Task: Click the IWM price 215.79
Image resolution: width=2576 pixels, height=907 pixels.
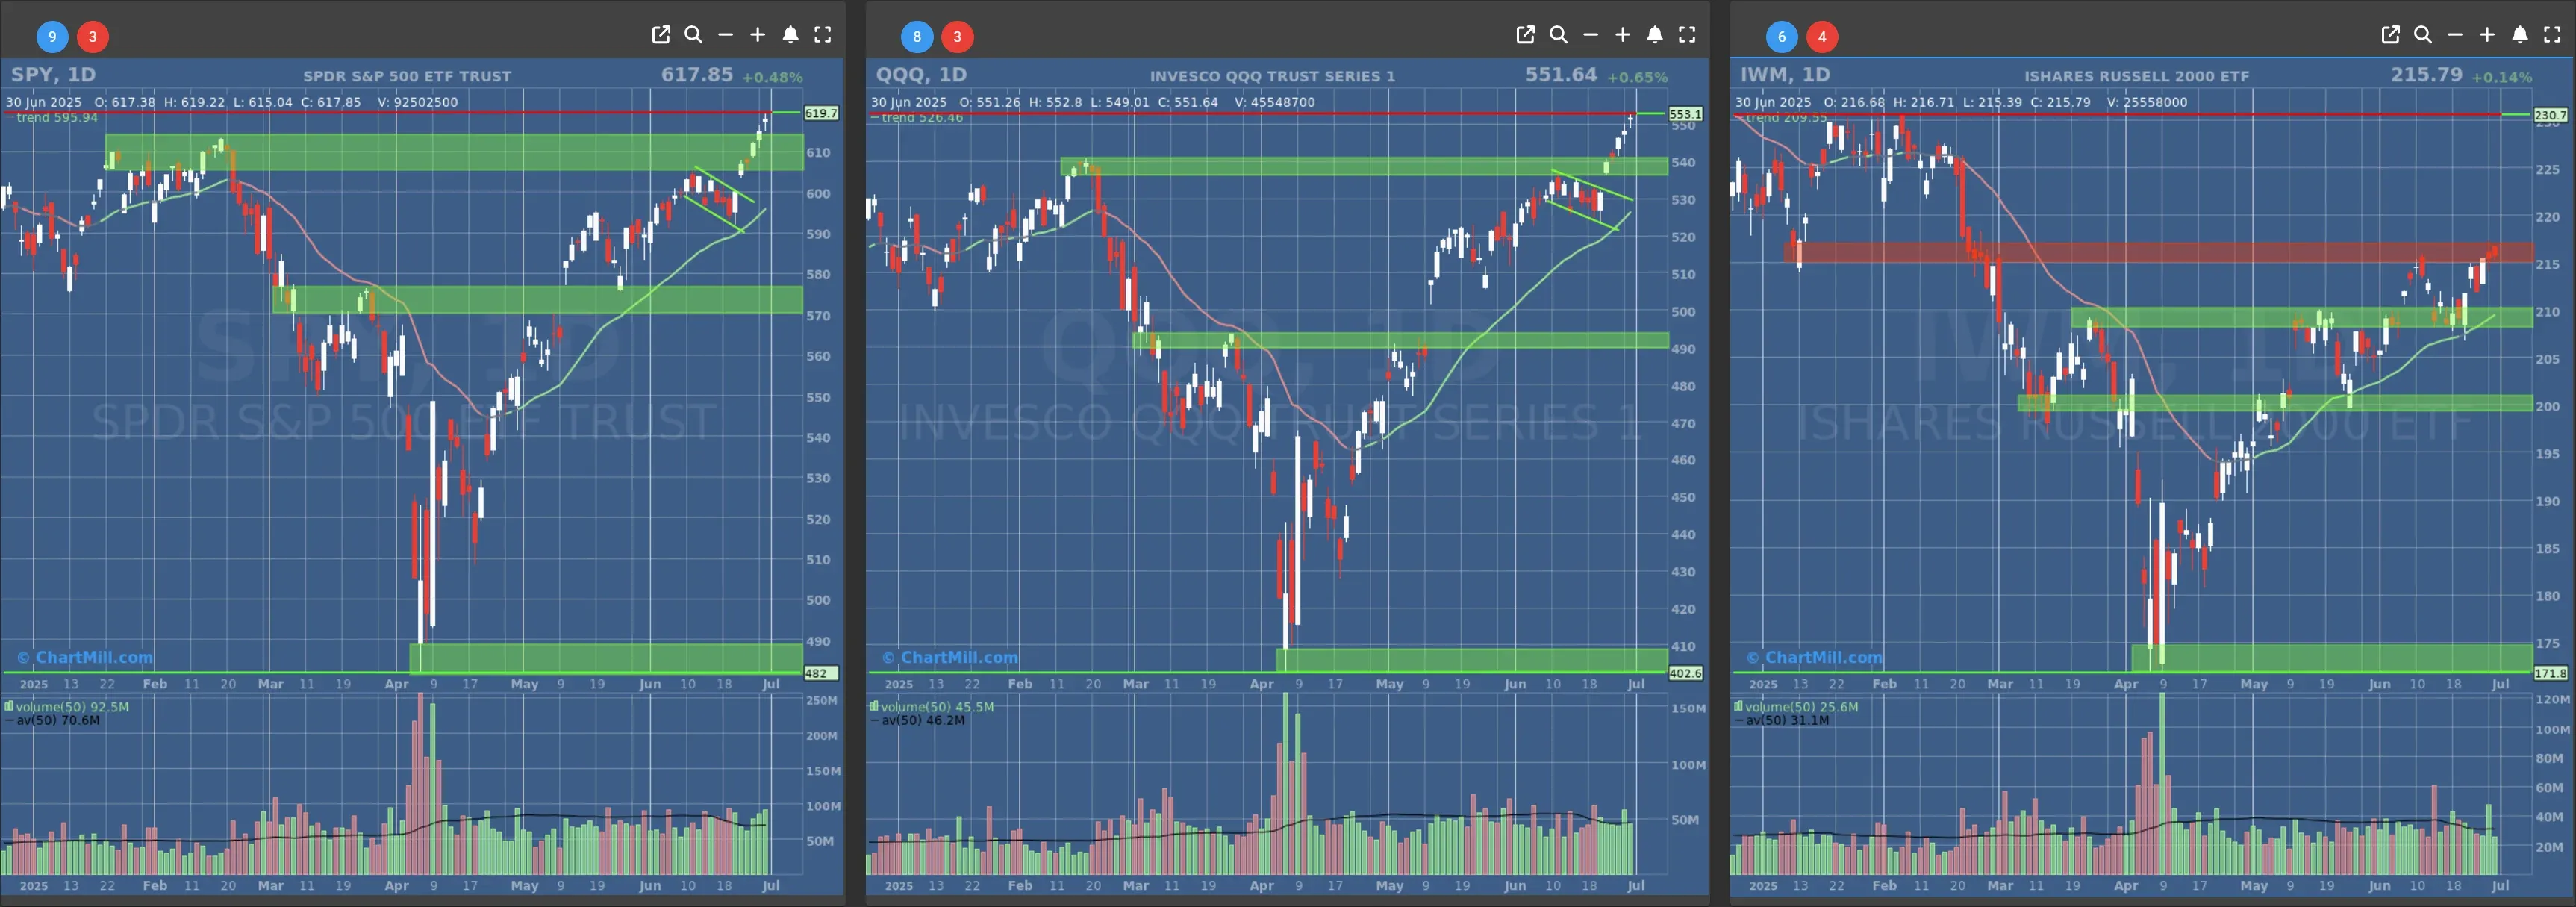Action: point(2427,75)
